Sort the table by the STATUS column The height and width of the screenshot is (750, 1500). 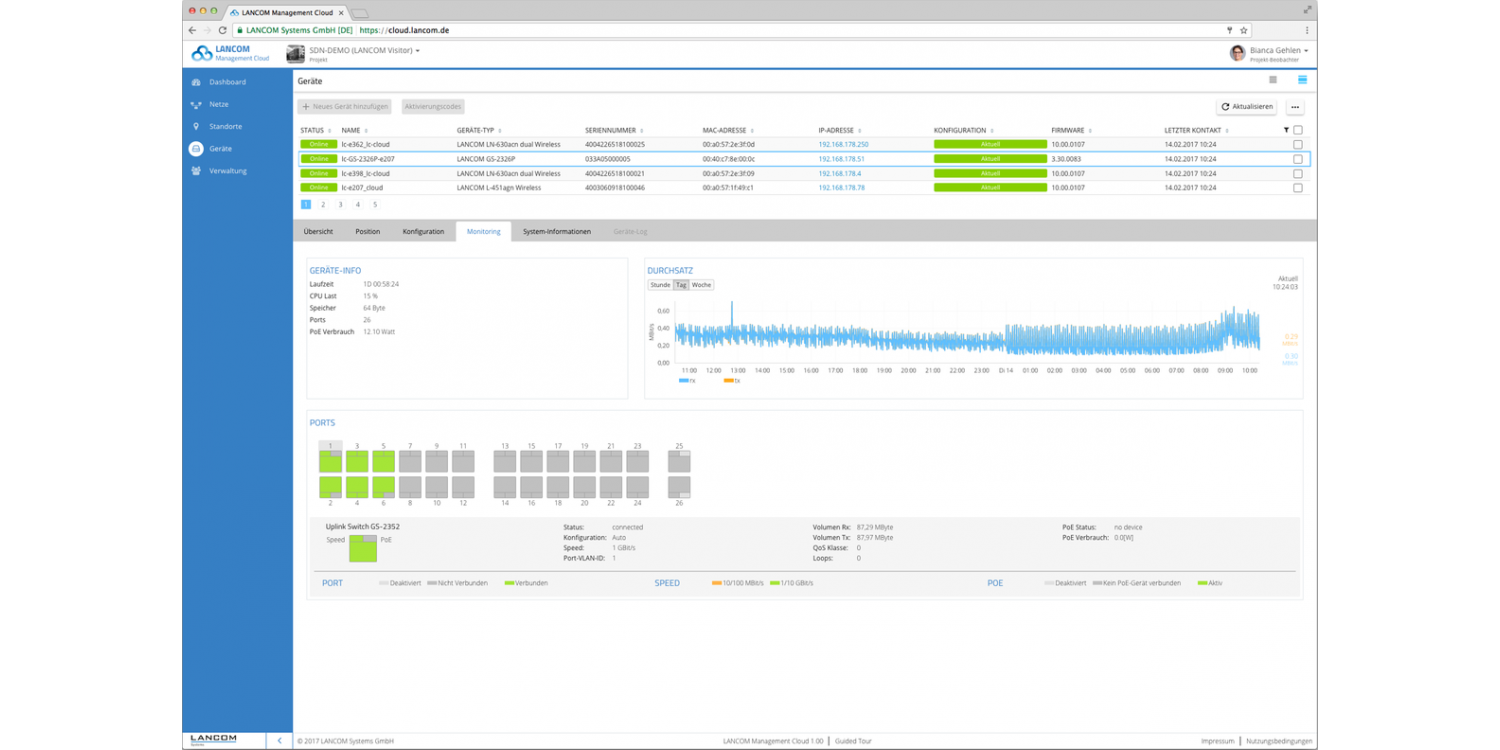[x=315, y=130]
